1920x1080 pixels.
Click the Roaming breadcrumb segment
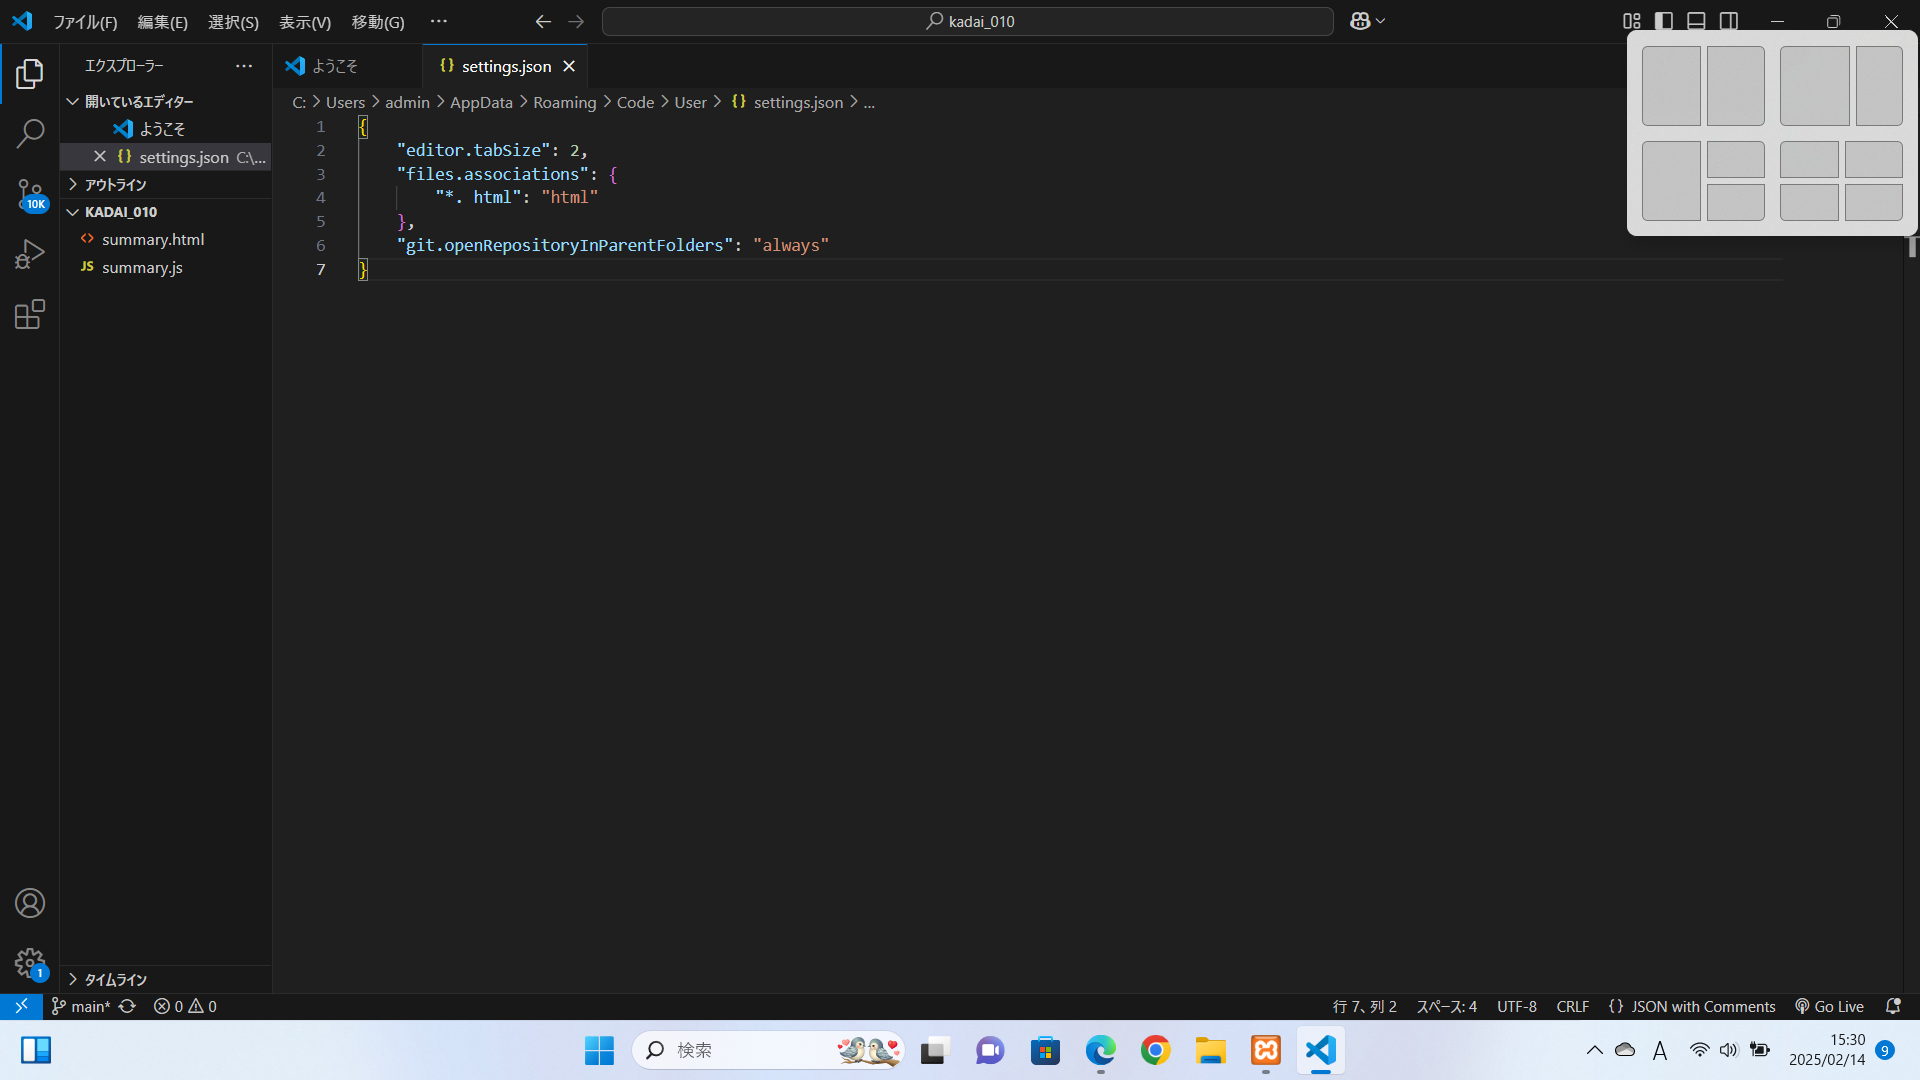click(x=564, y=102)
